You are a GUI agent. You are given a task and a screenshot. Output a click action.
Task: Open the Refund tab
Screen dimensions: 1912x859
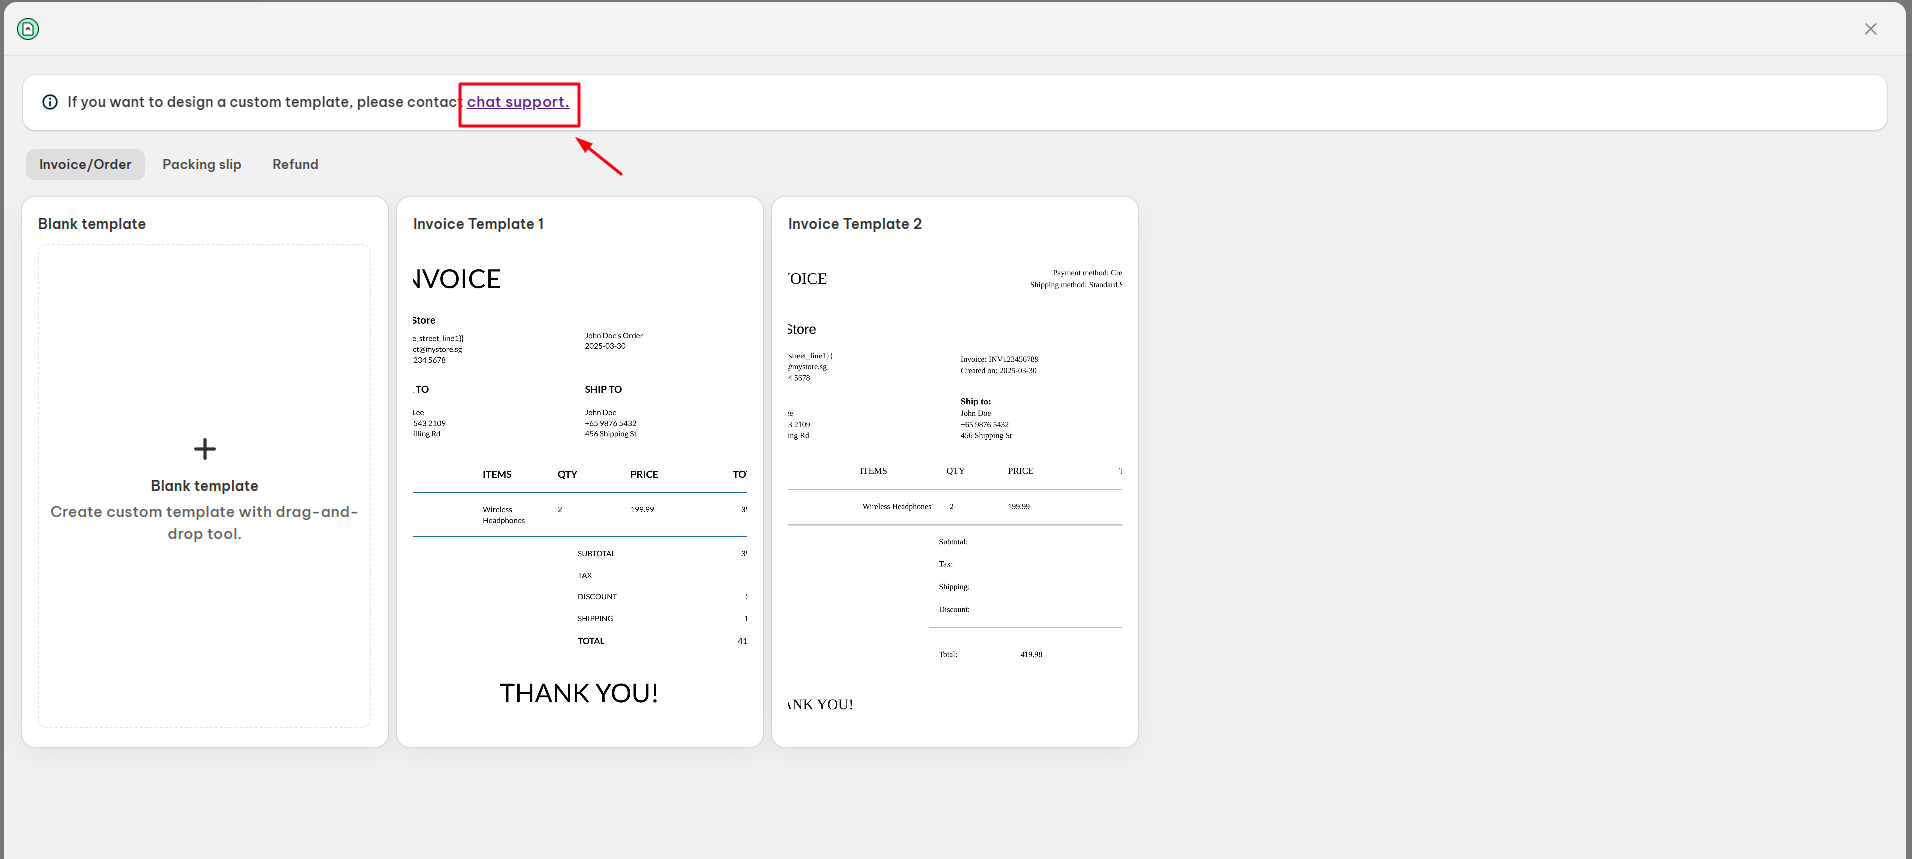pos(295,164)
